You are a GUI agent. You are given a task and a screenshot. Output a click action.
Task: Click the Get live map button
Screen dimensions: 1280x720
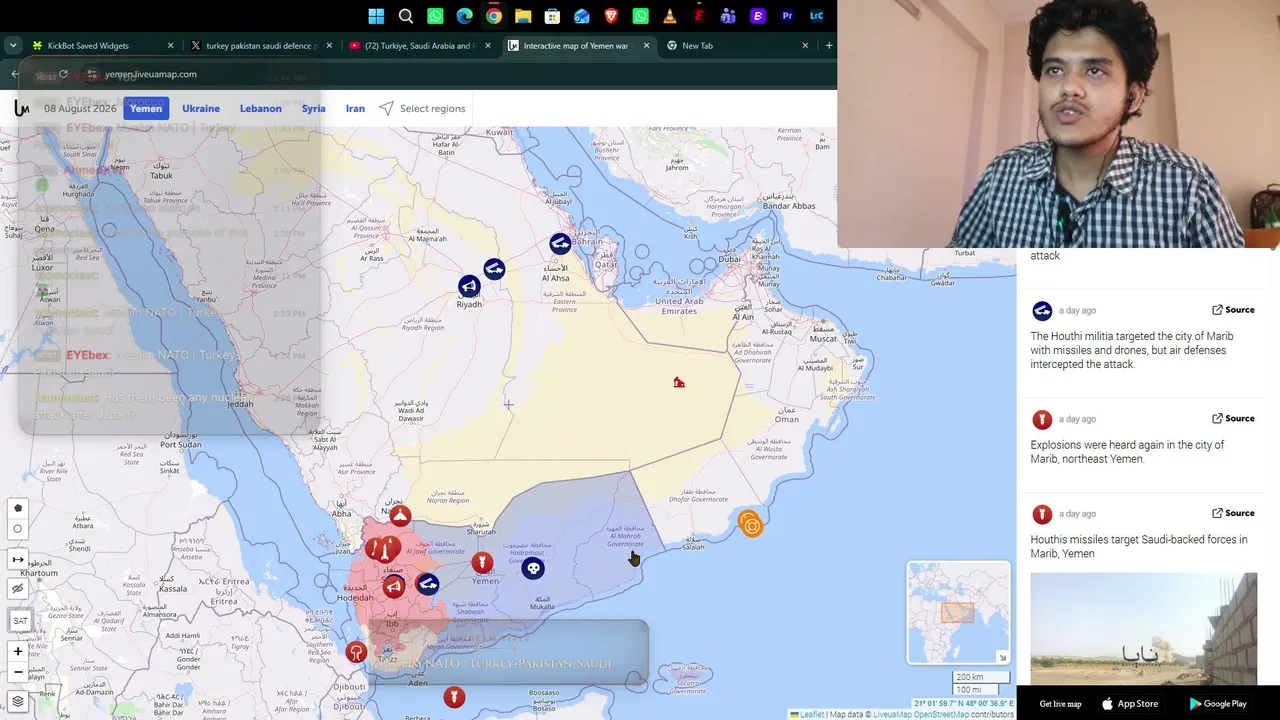point(1060,704)
